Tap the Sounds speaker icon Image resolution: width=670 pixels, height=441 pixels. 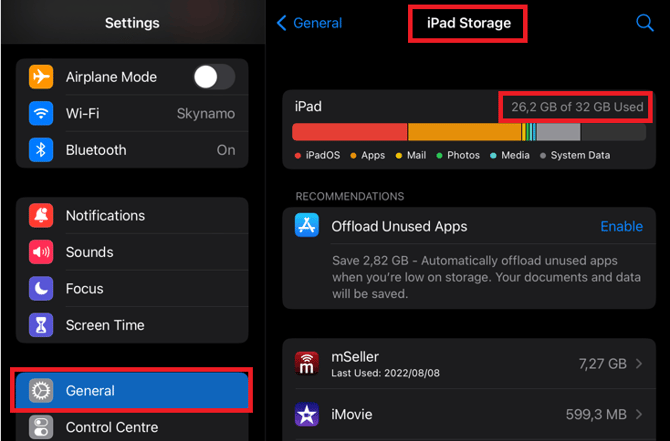41,252
